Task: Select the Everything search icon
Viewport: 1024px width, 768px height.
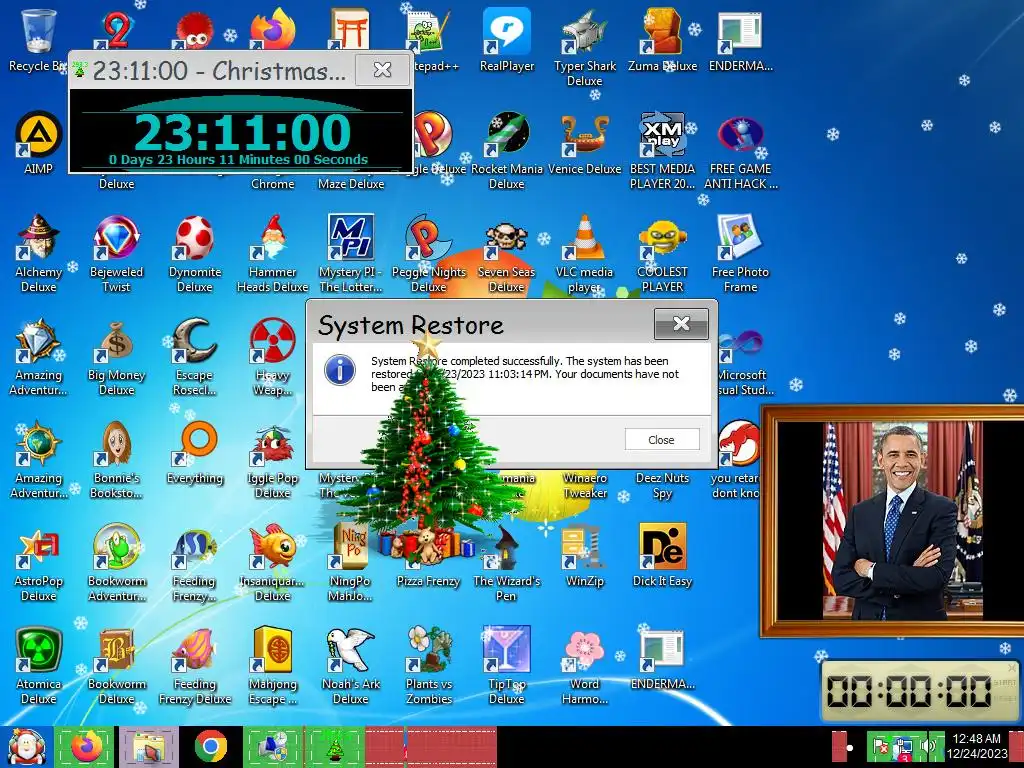Action: point(195,453)
